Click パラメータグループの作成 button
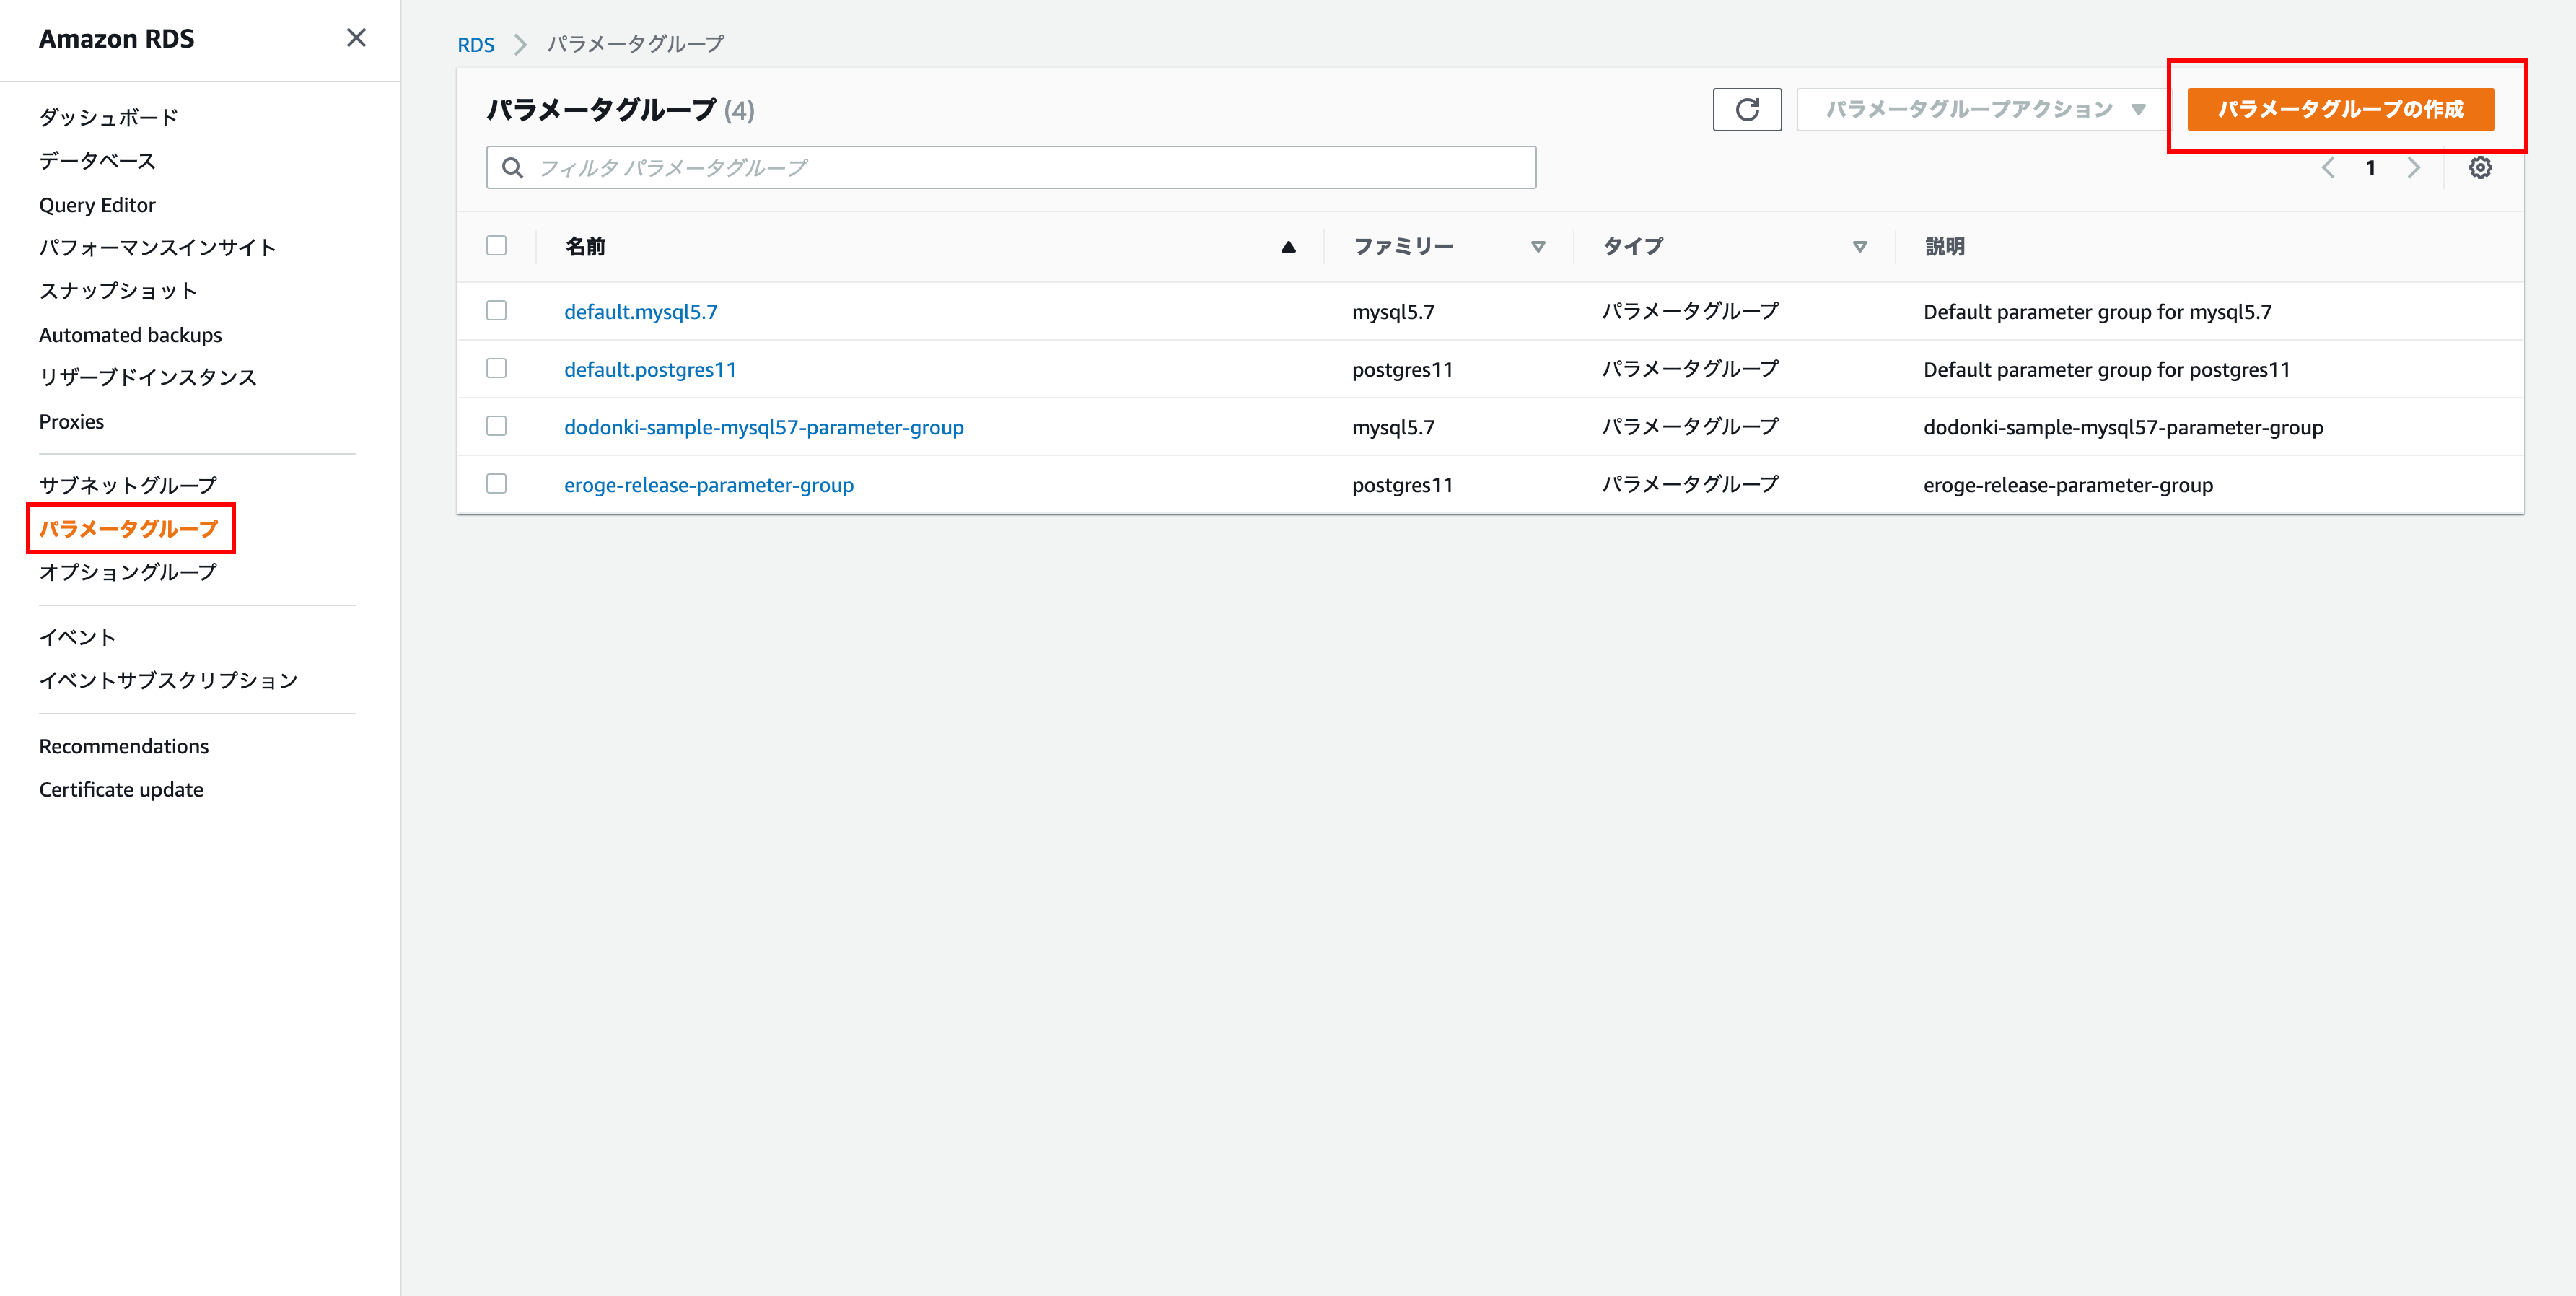Screen dimensions: 2576x1296 pyautogui.click(x=2340, y=109)
